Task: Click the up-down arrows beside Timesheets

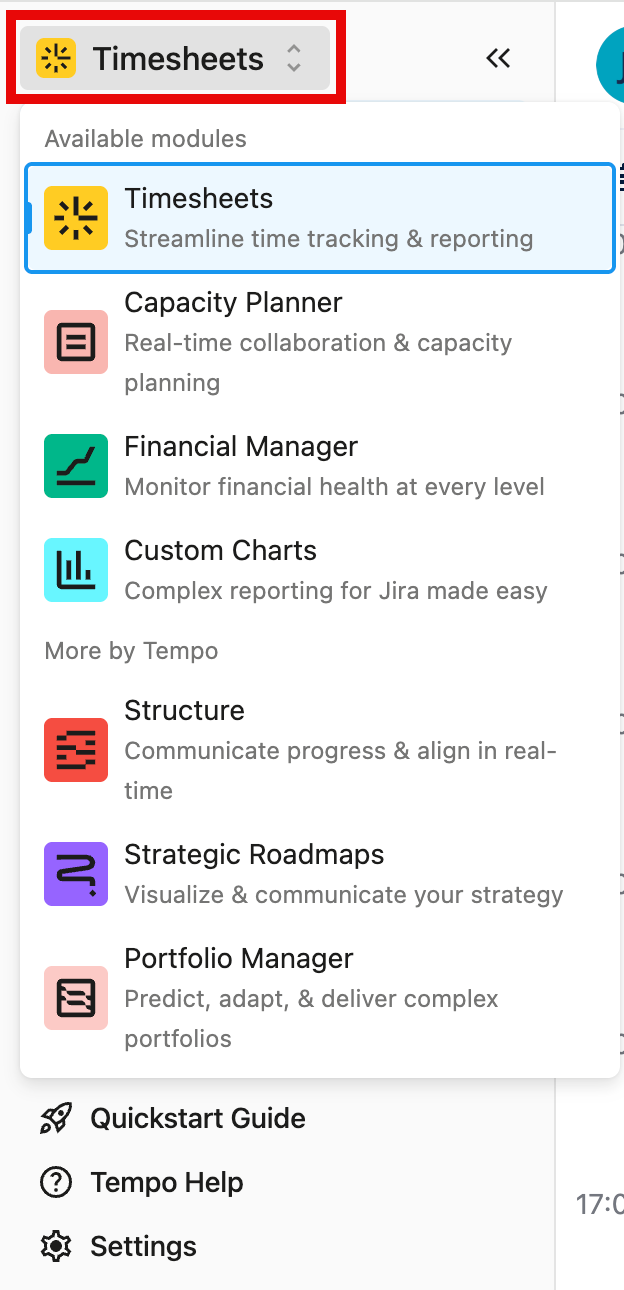Action: (x=294, y=59)
